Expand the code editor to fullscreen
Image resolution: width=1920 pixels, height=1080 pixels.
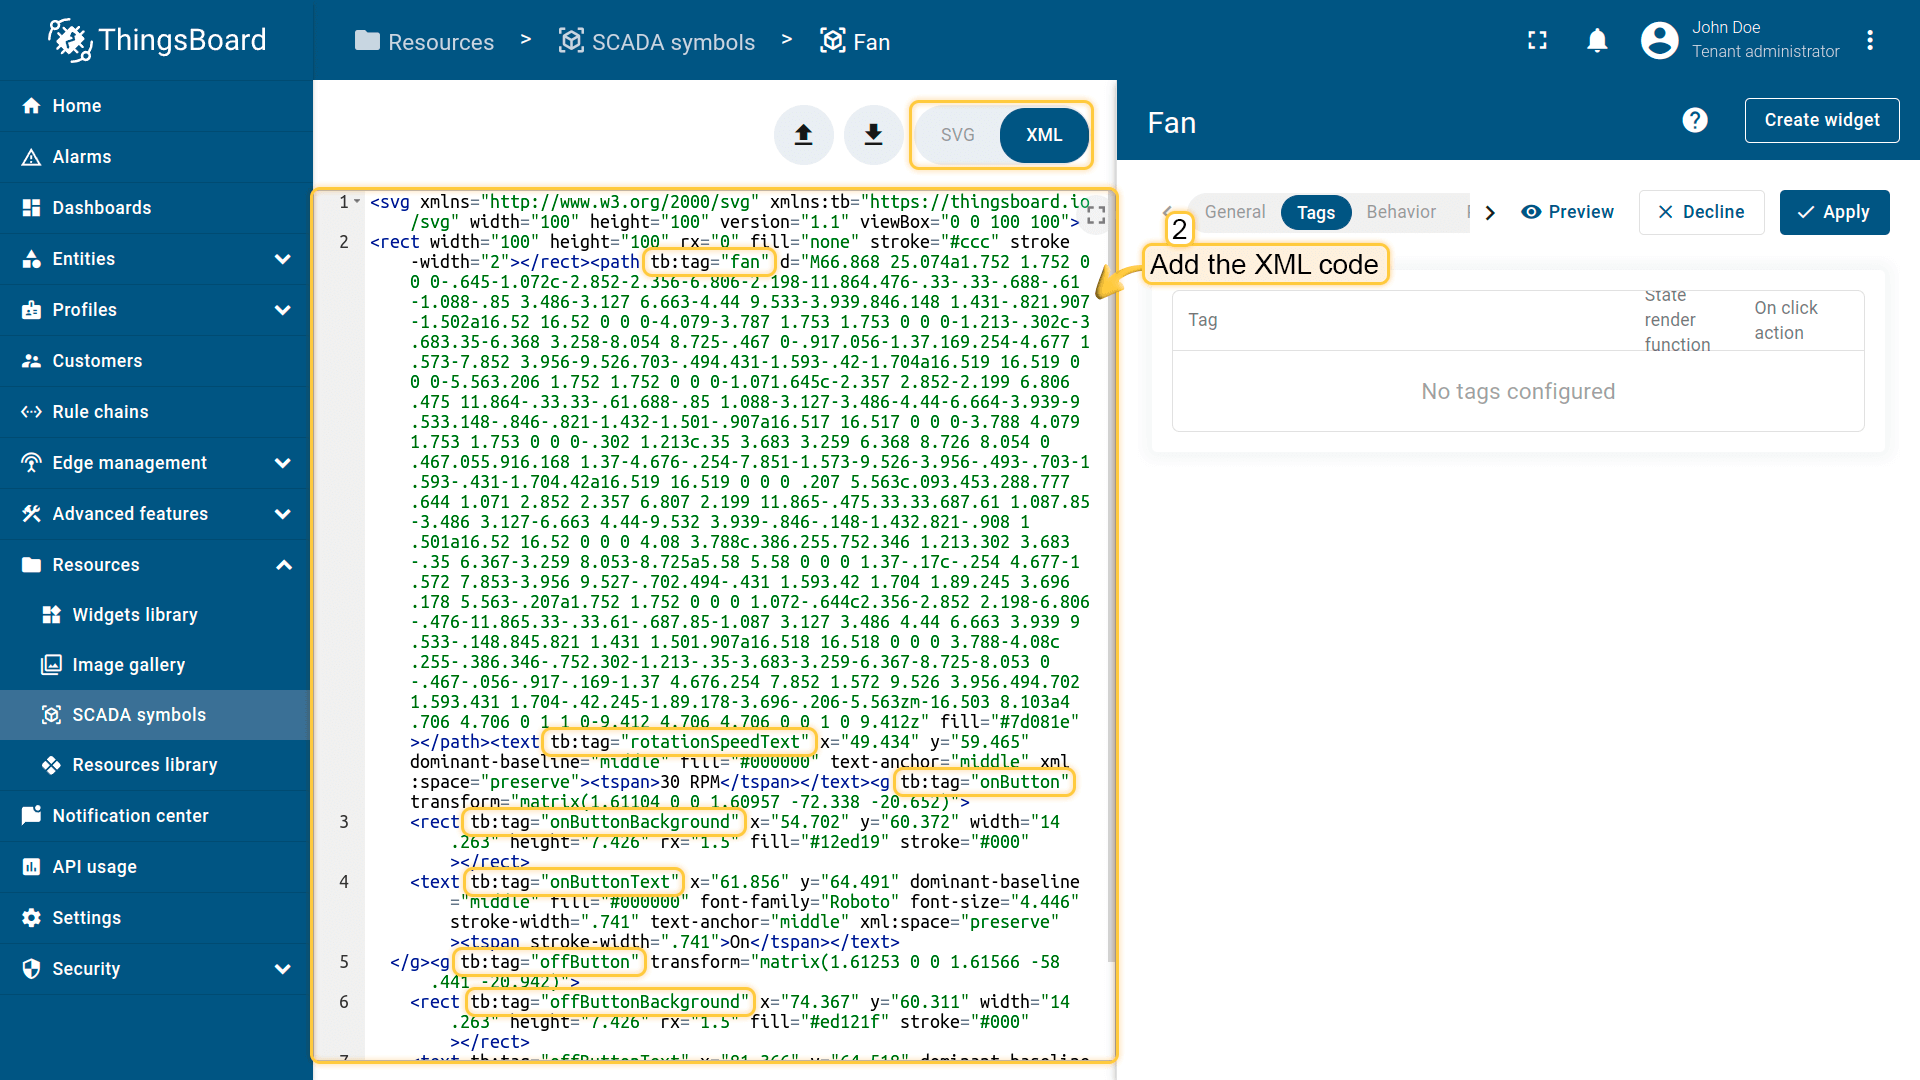tap(1096, 215)
